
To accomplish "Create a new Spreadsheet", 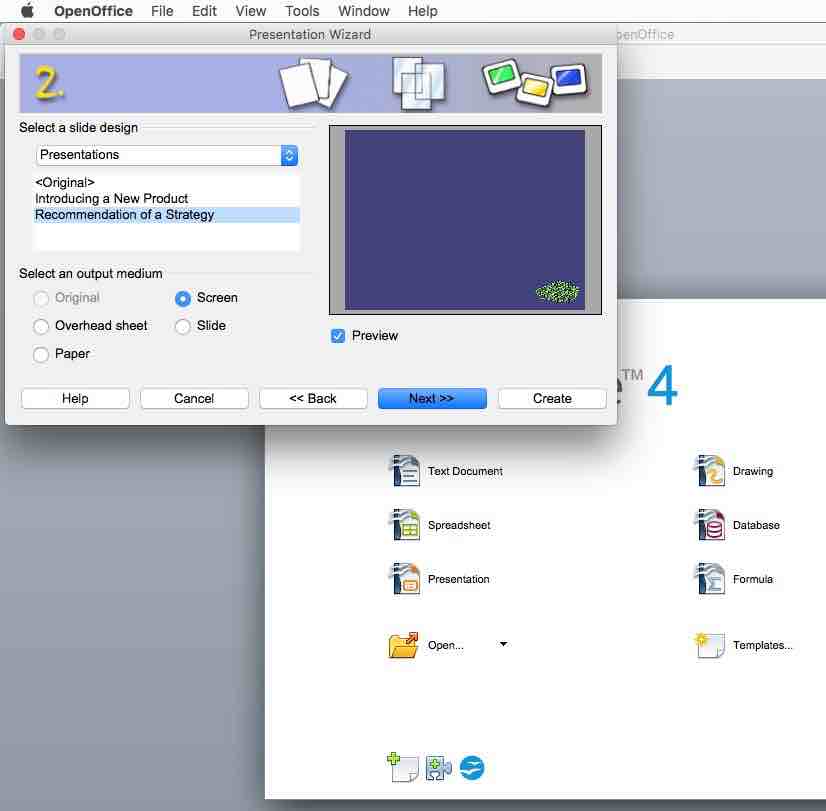I will [406, 525].
